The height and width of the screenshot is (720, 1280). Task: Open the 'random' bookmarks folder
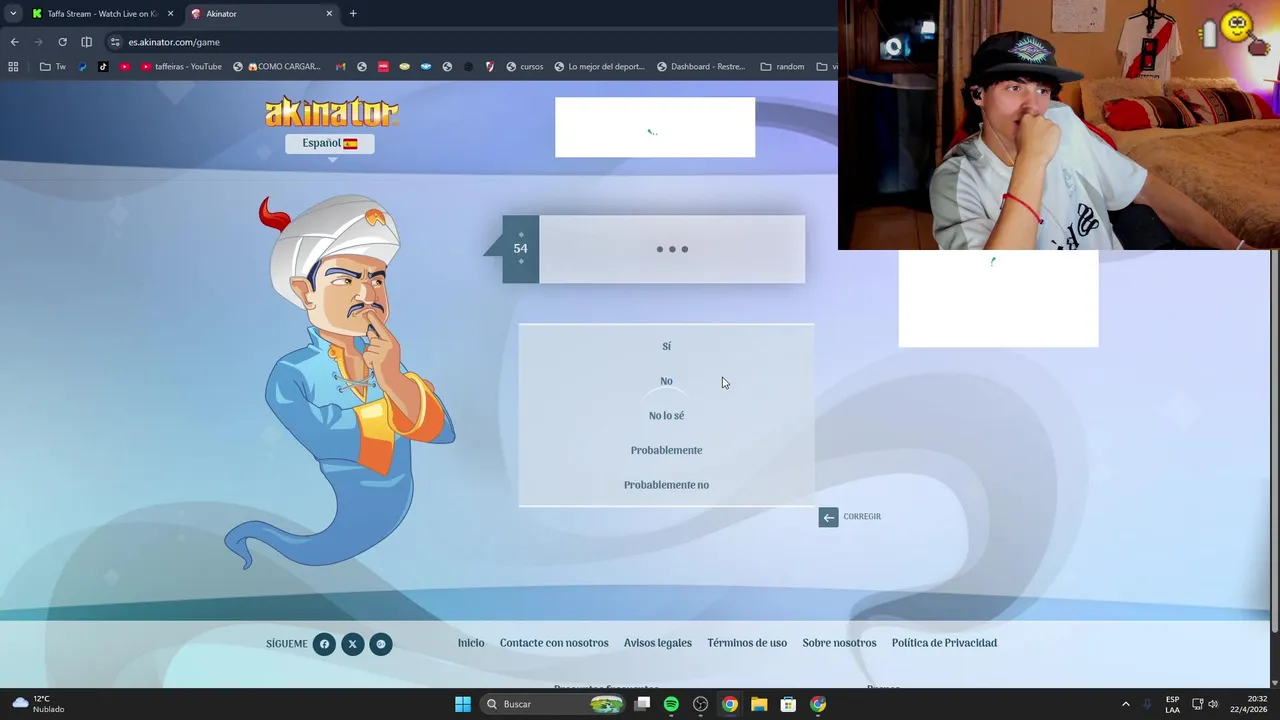(x=782, y=67)
